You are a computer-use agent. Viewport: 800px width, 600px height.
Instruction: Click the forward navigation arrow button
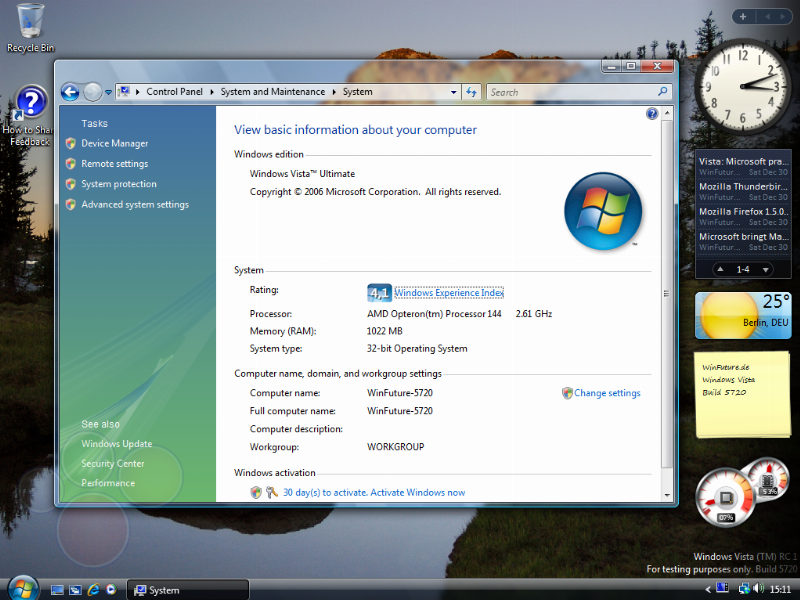click(93, 92)
